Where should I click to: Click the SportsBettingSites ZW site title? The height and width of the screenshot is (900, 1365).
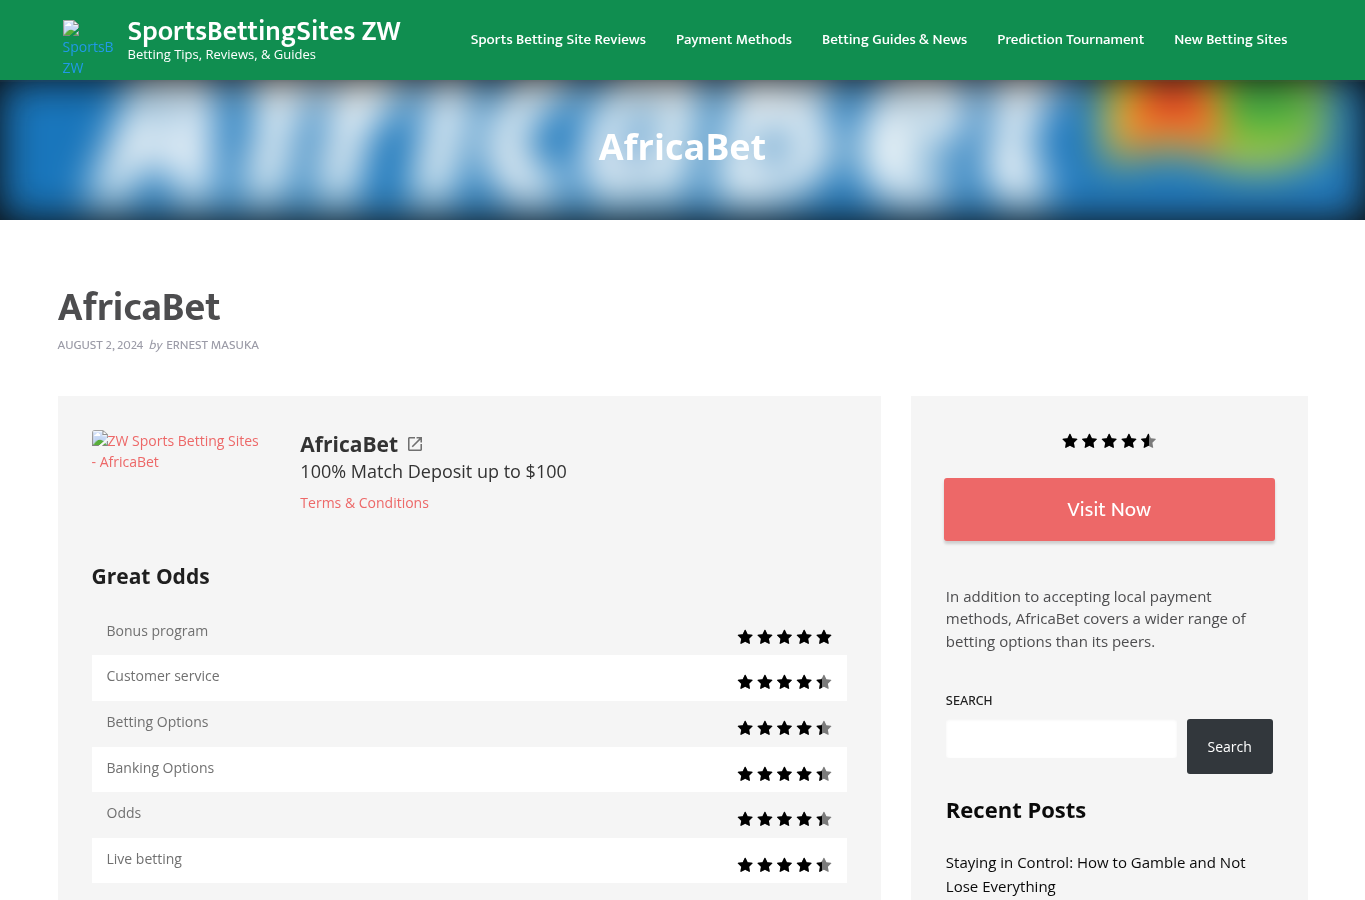264,31
